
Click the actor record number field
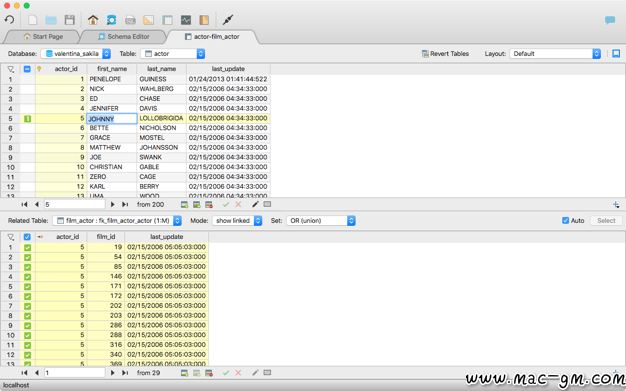(x=74, y=204)
